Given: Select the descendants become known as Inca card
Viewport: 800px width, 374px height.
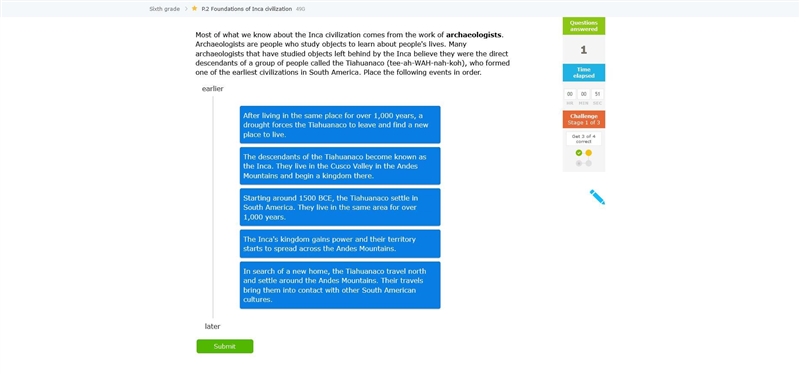Looking at the screenshot, I should [340, 166].
